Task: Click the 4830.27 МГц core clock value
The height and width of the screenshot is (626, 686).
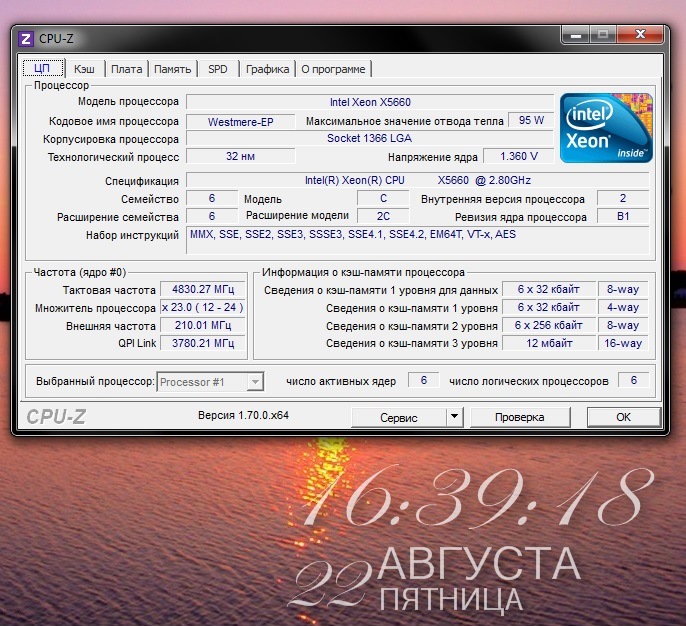Action: 203,289
